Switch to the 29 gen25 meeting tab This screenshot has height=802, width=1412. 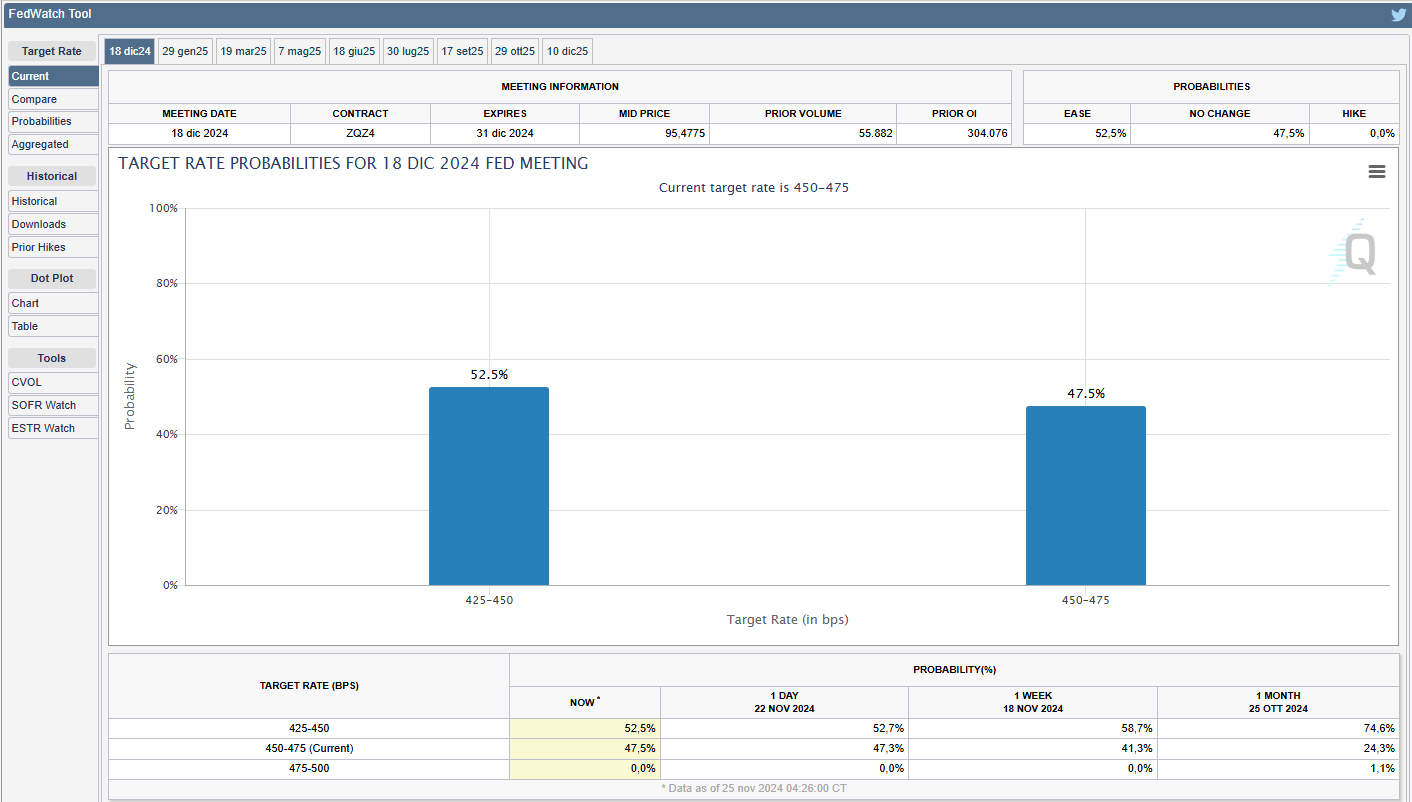(185, 51)
